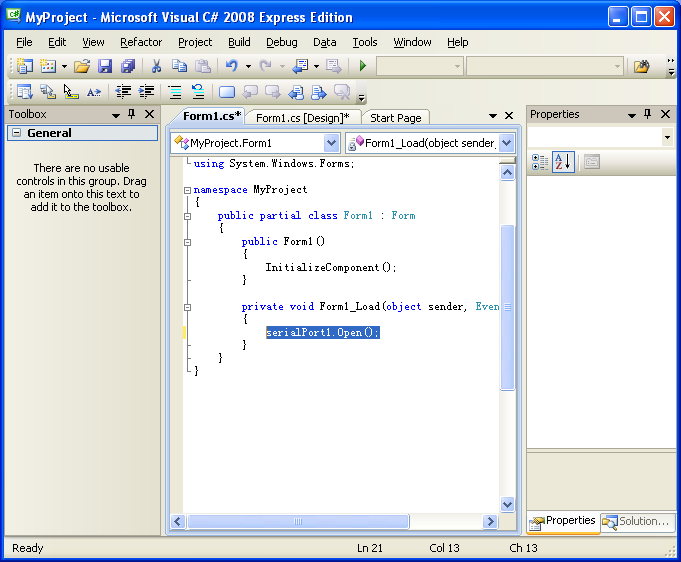Collapse the Form1_Load method block
The height and width of the screenshot is (562, 681).
(x=187, y=307)
